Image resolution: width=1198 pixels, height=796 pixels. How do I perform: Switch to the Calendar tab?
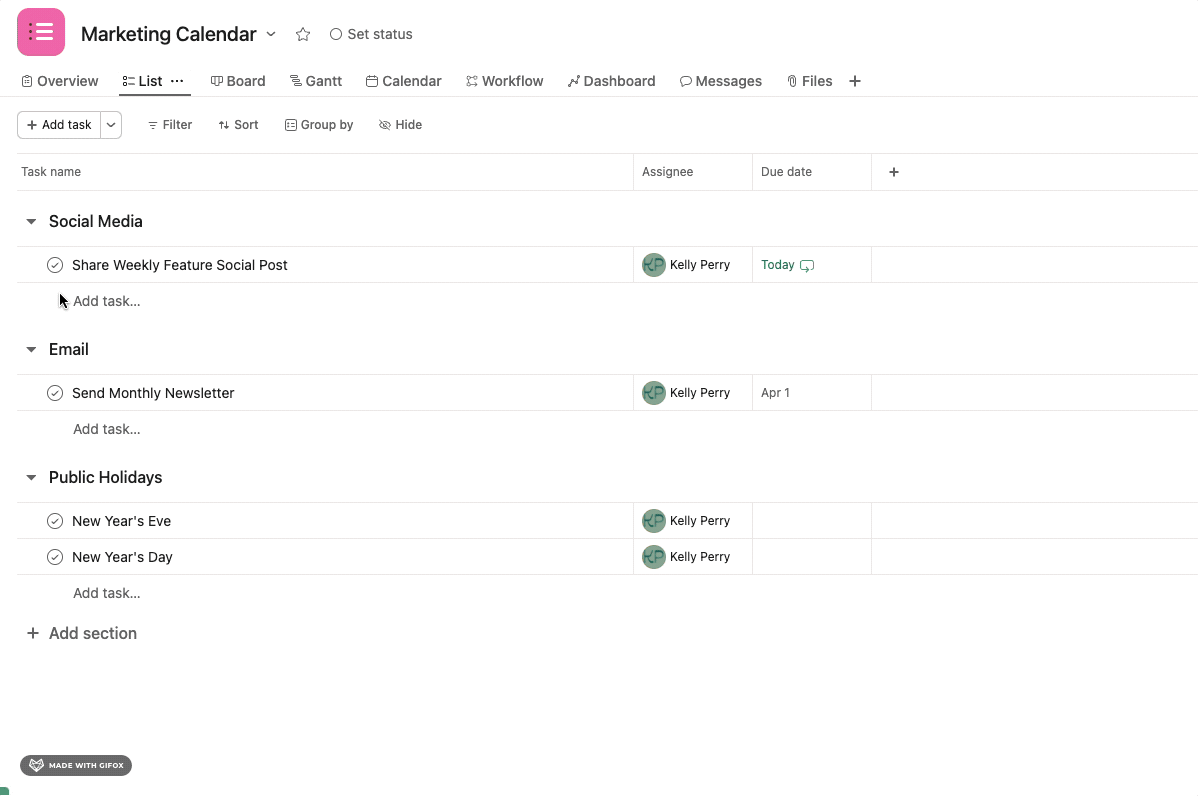(403, 81)
